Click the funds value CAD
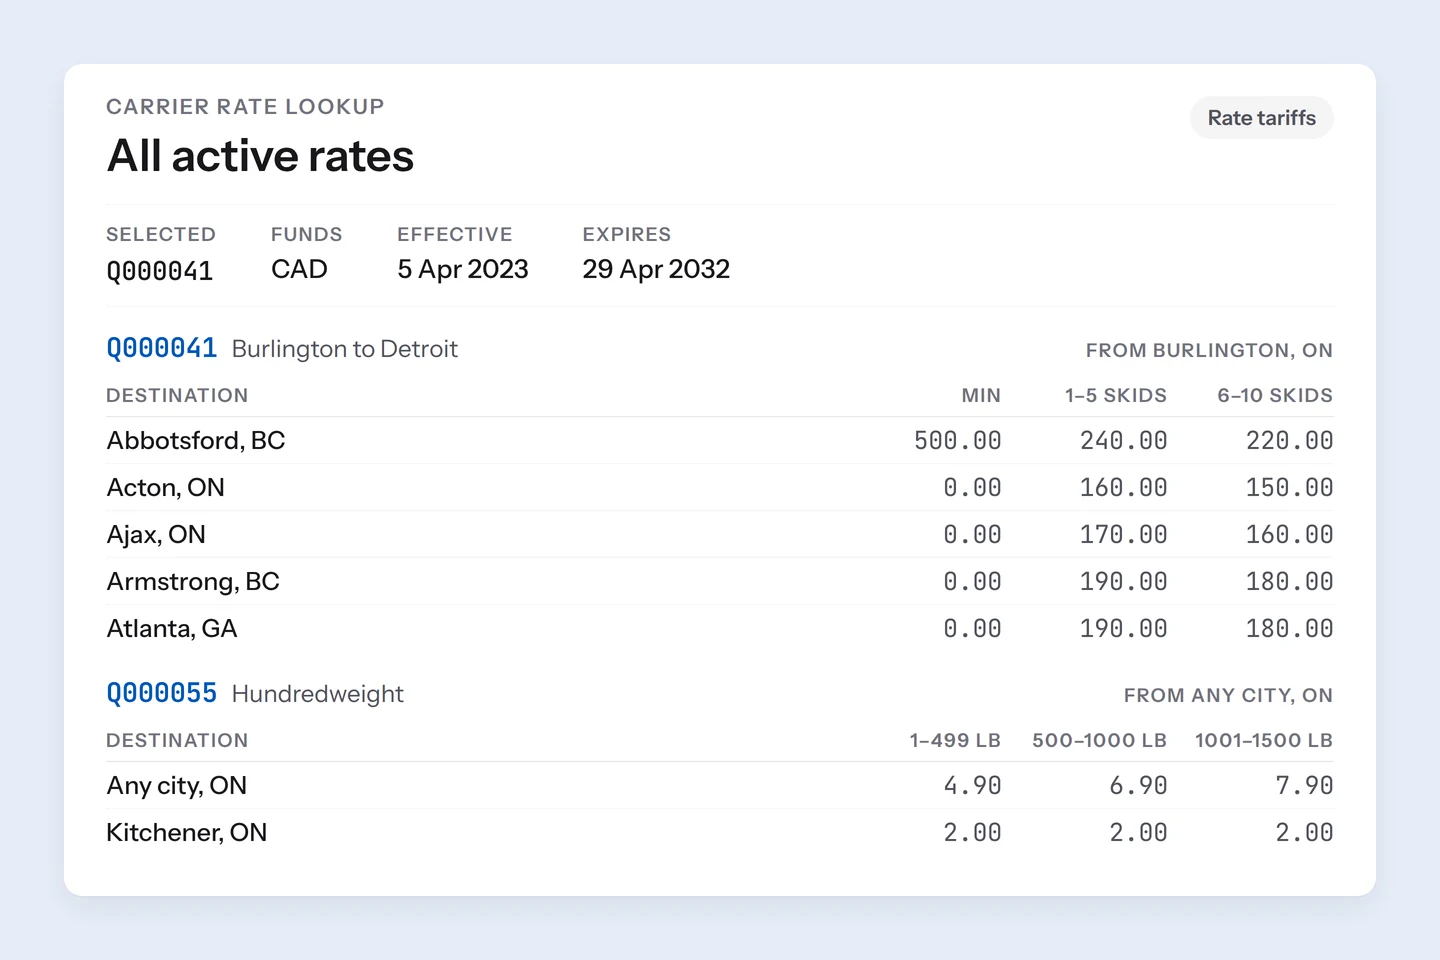The width and height of the screenshot is (1440, 960). (x=299, y=270)
